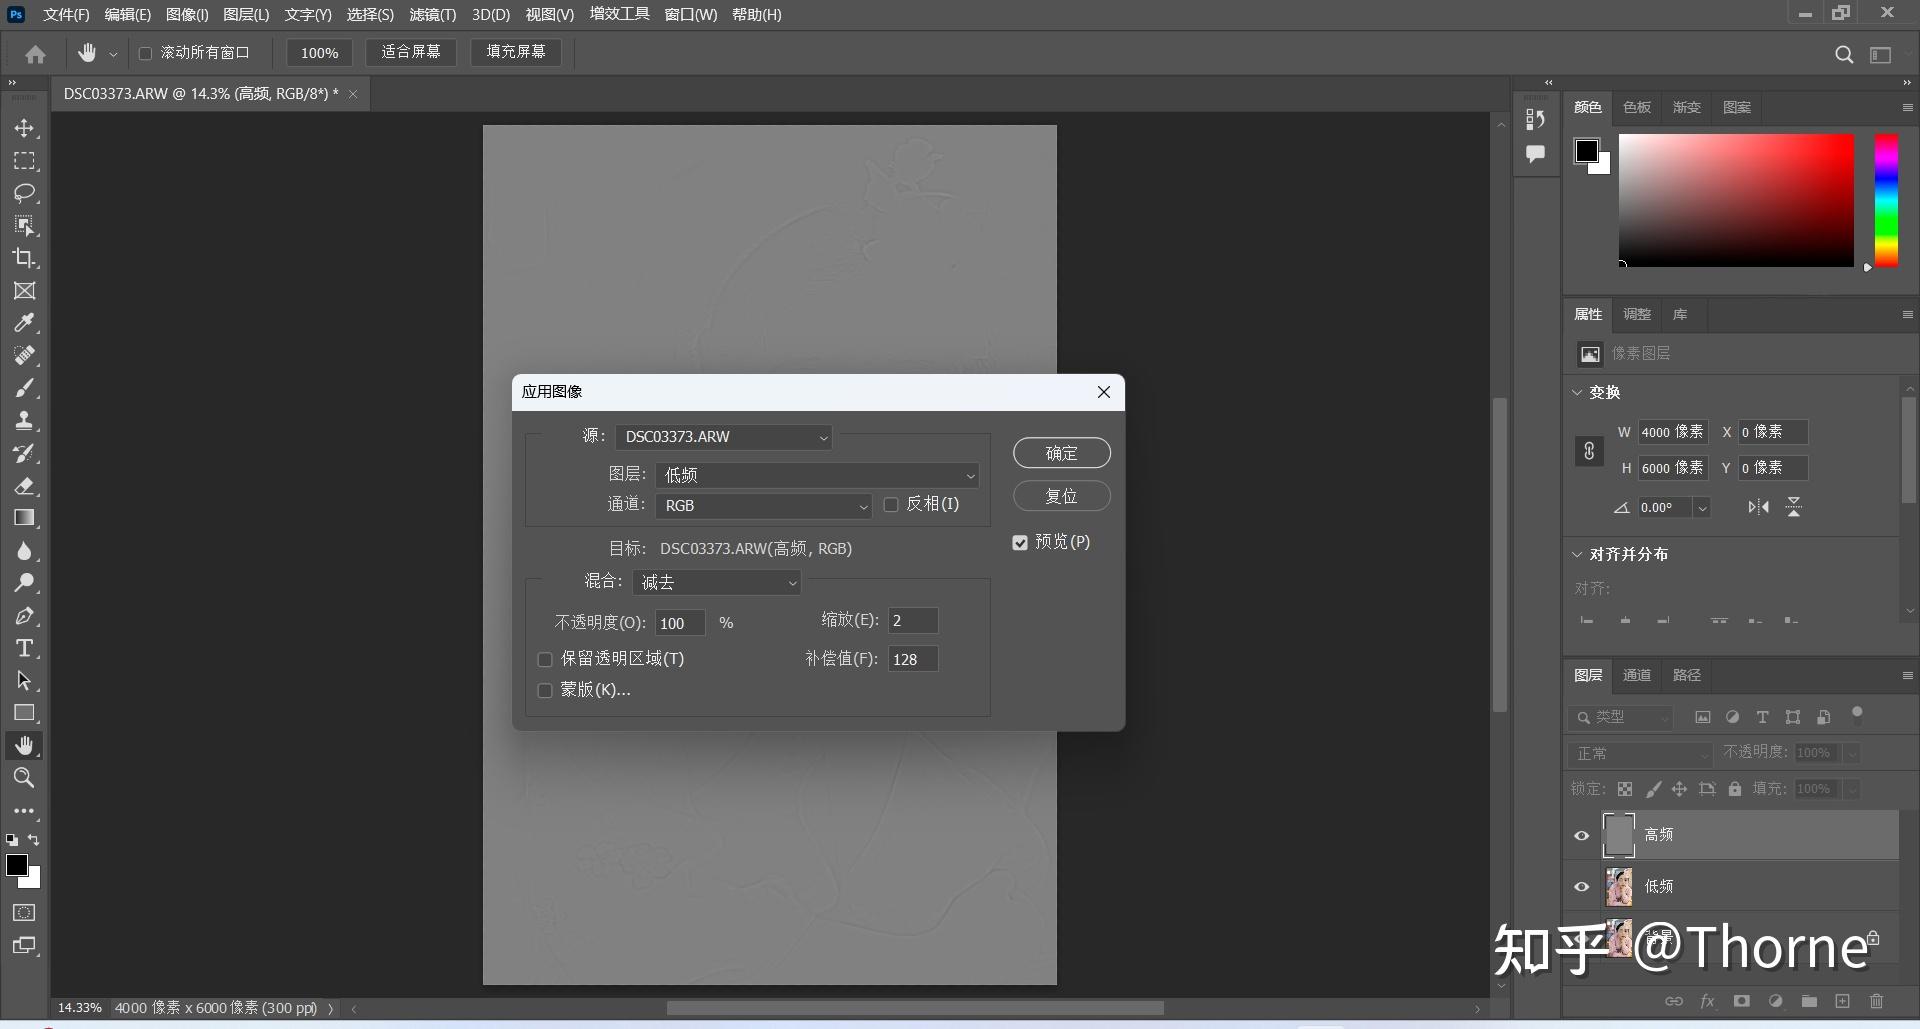Select the Clone Stamp tool
1920x1029 pixels.
click(x=25, y=420)
